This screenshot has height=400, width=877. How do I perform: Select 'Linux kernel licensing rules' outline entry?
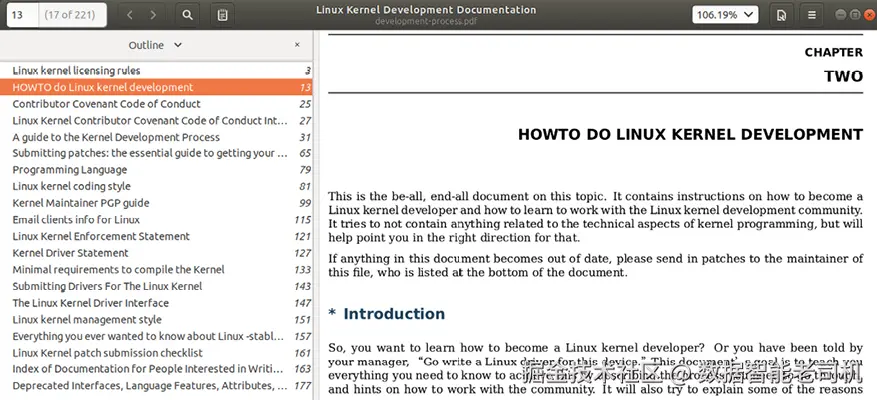(156, 70)
